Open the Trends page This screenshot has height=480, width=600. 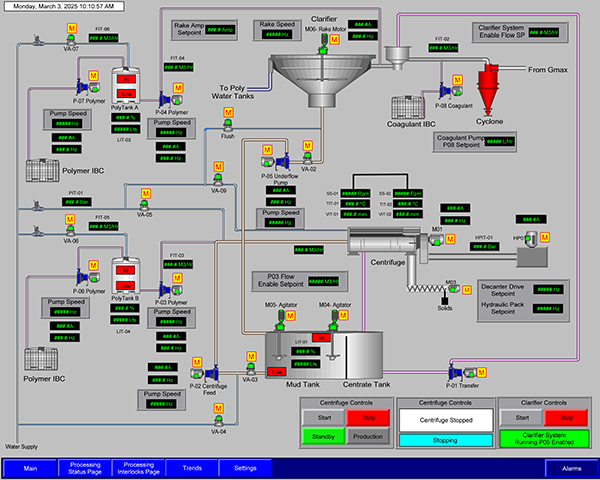[190, 467]
